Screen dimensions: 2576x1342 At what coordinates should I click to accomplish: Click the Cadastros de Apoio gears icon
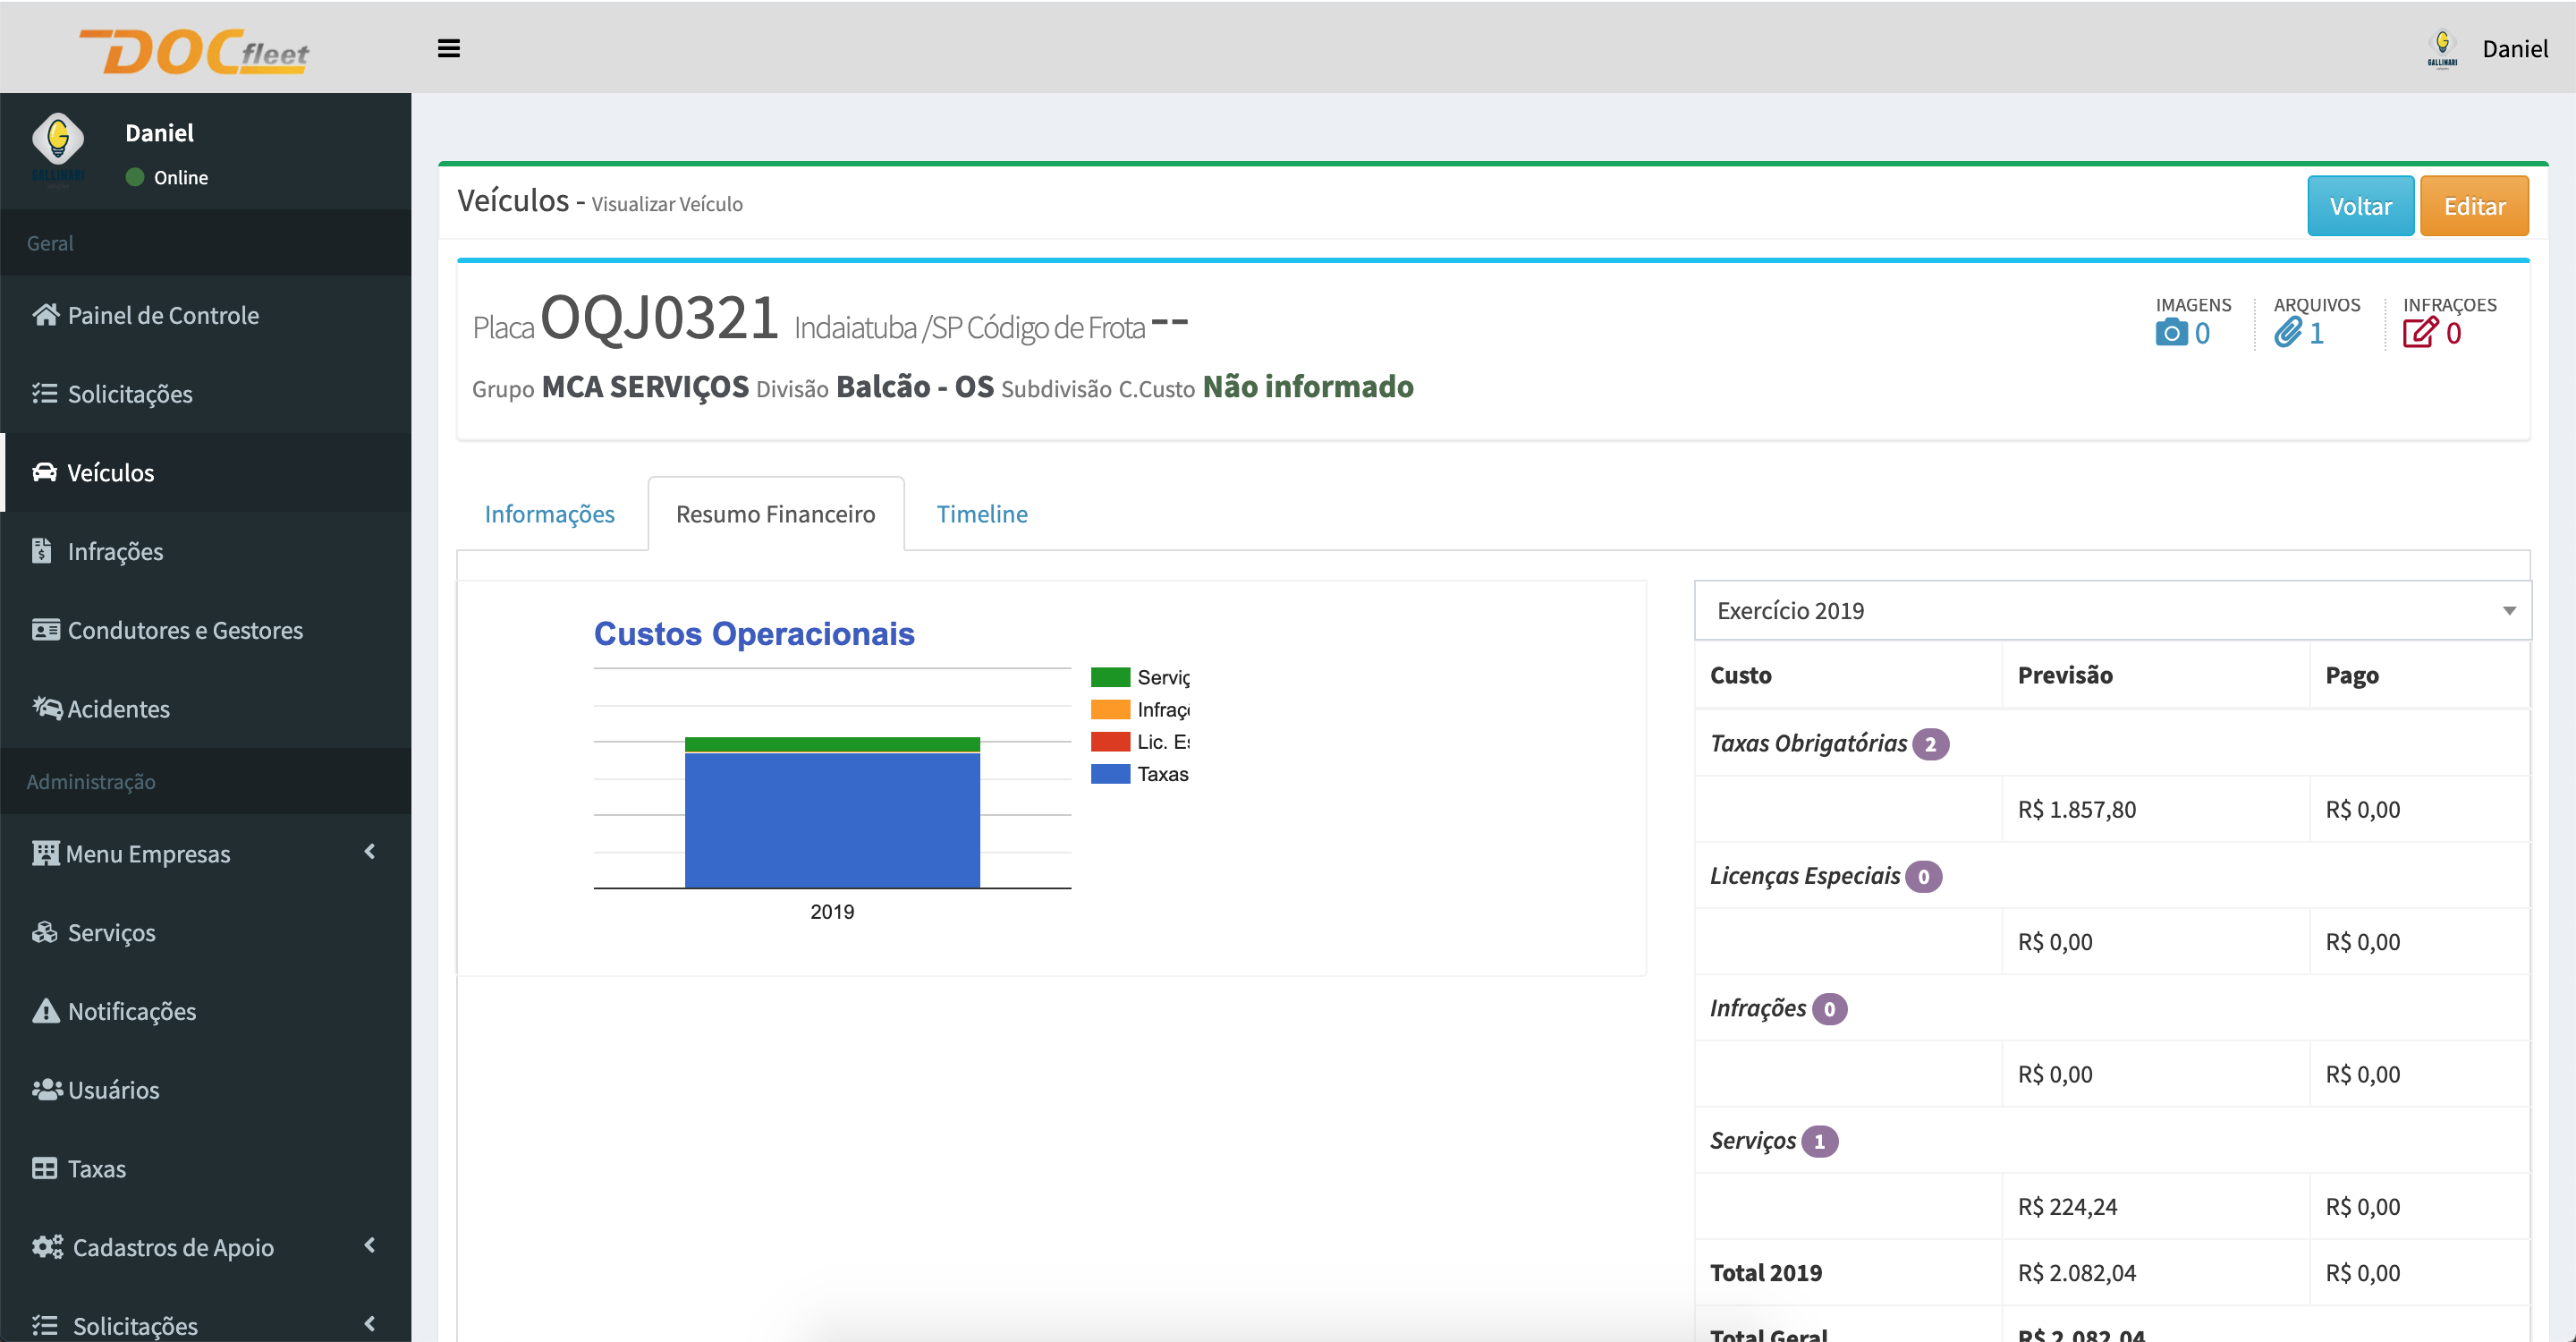47,1247
